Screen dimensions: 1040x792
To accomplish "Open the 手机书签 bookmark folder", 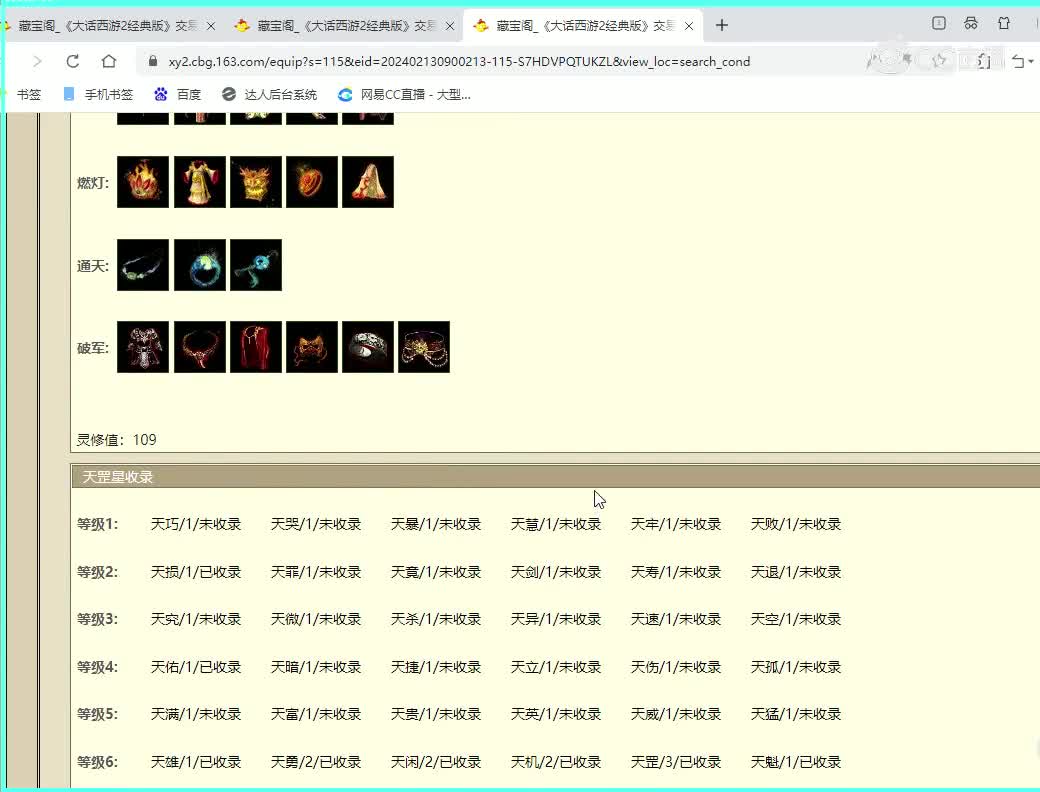I will point(98,95).
